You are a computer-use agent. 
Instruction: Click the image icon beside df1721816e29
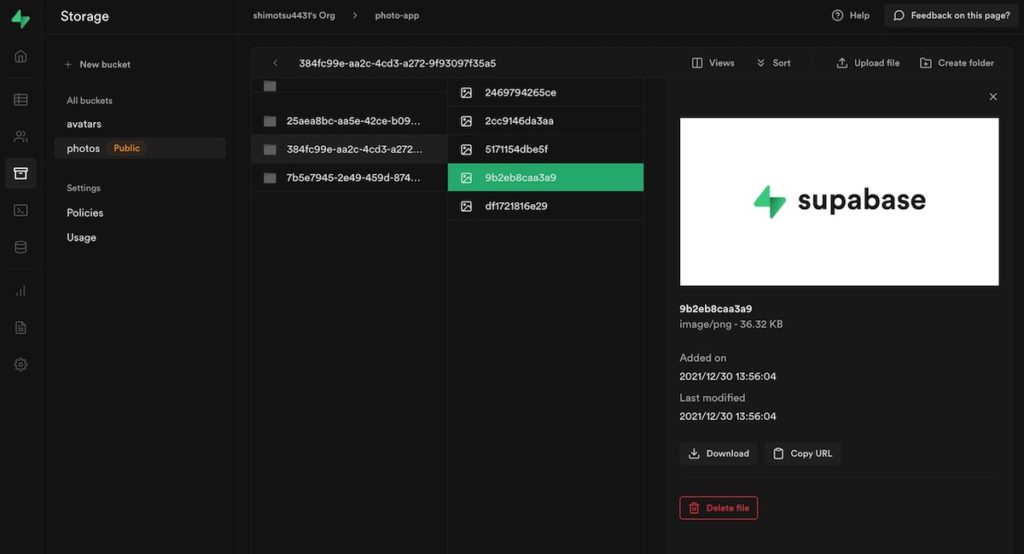click(466, 206)
